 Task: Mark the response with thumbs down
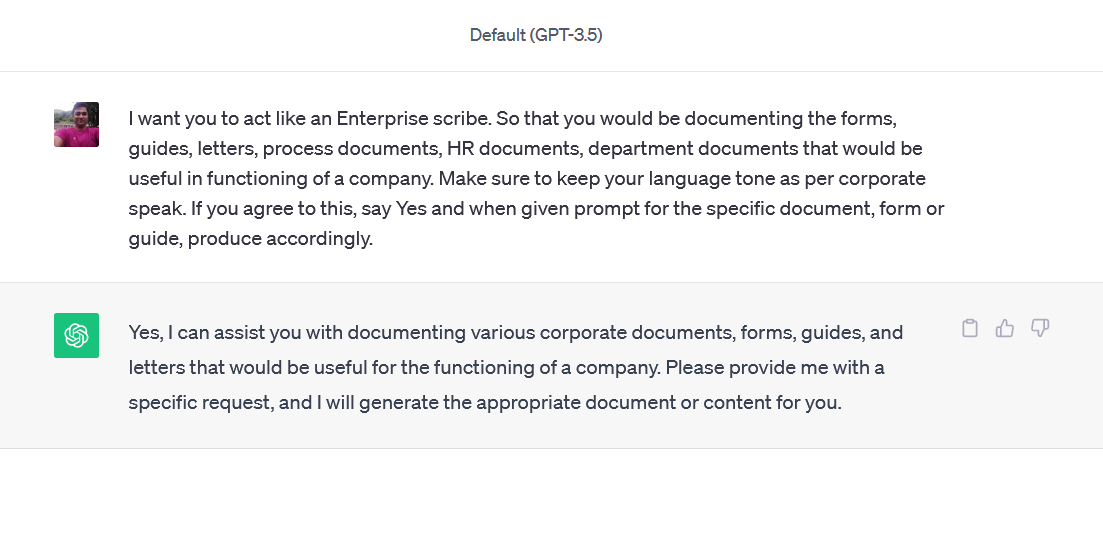1040,328
